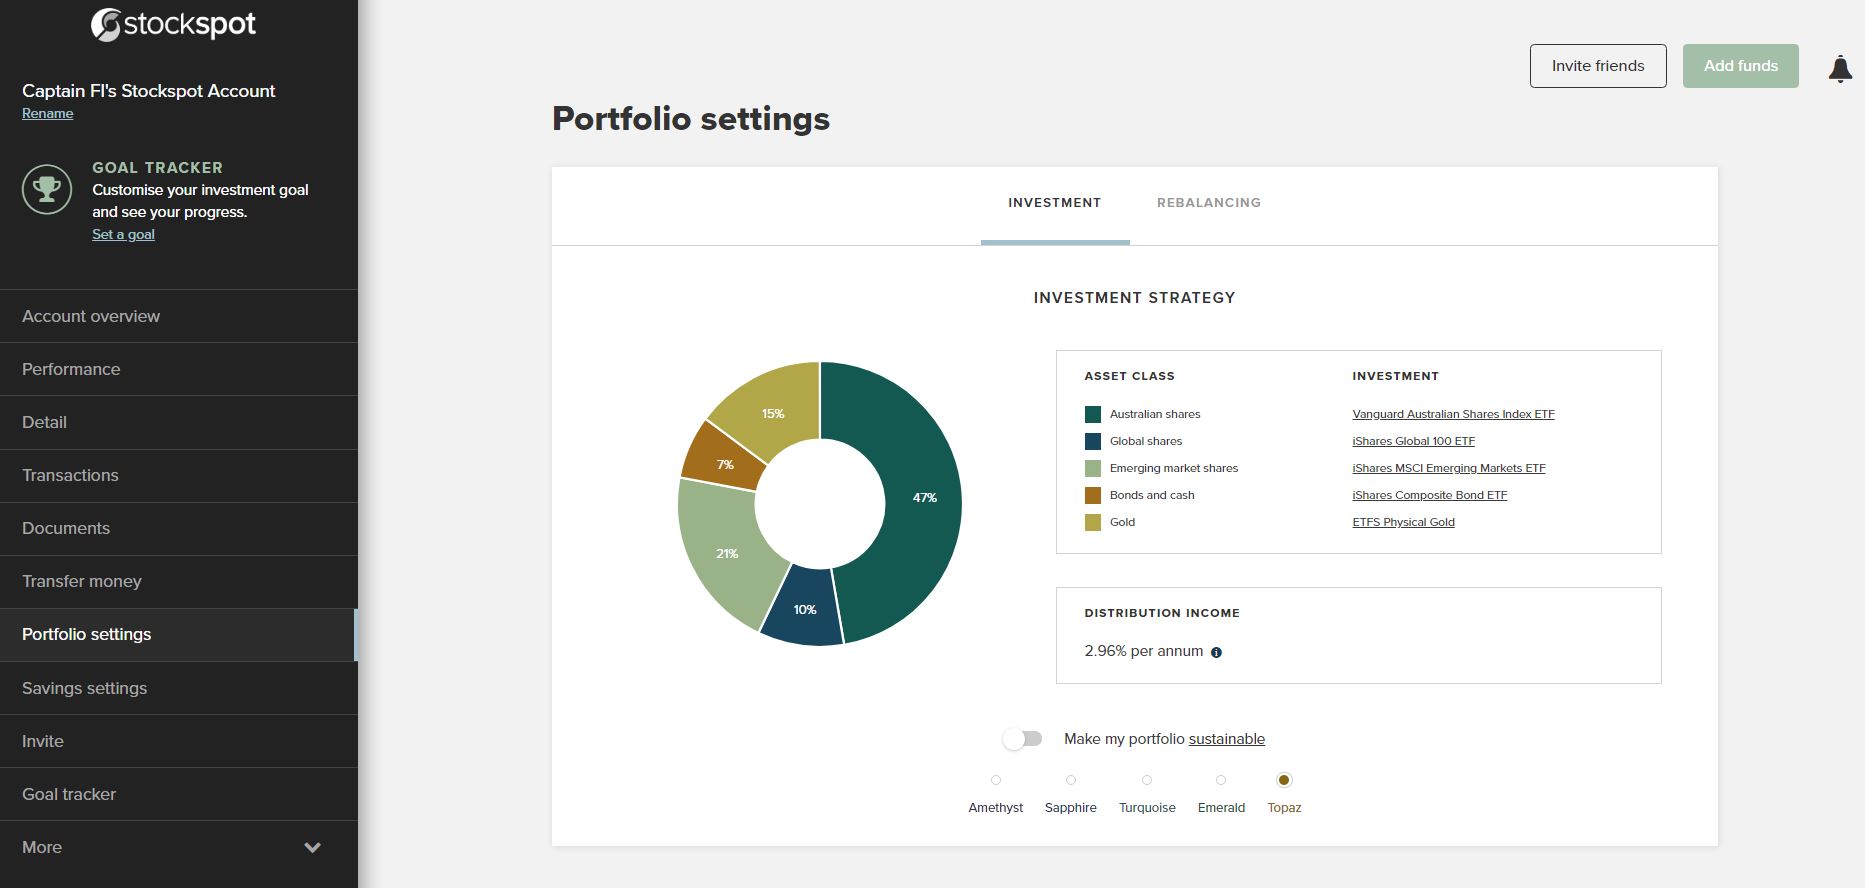Click the Gold legend square
Image resolution: width=1865 pixels, height=888 pixels.
click(x=1092, y=521)
